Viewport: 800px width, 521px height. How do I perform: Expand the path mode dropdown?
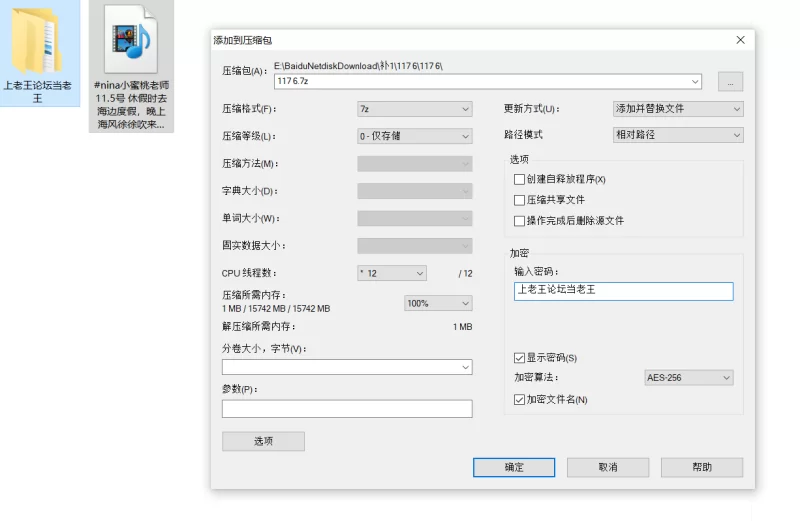(678, 135)
